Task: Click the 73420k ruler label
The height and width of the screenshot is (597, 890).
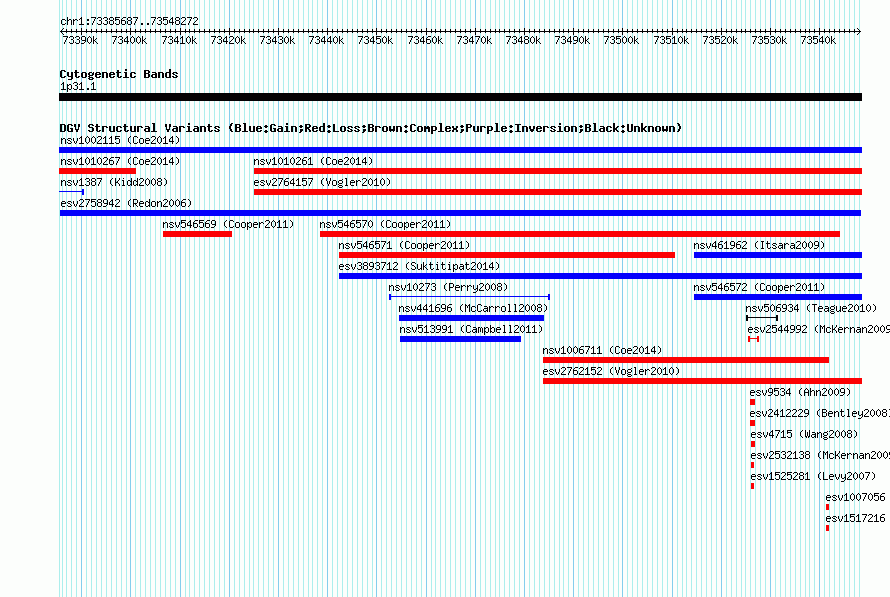Action: tap(228, 41)
